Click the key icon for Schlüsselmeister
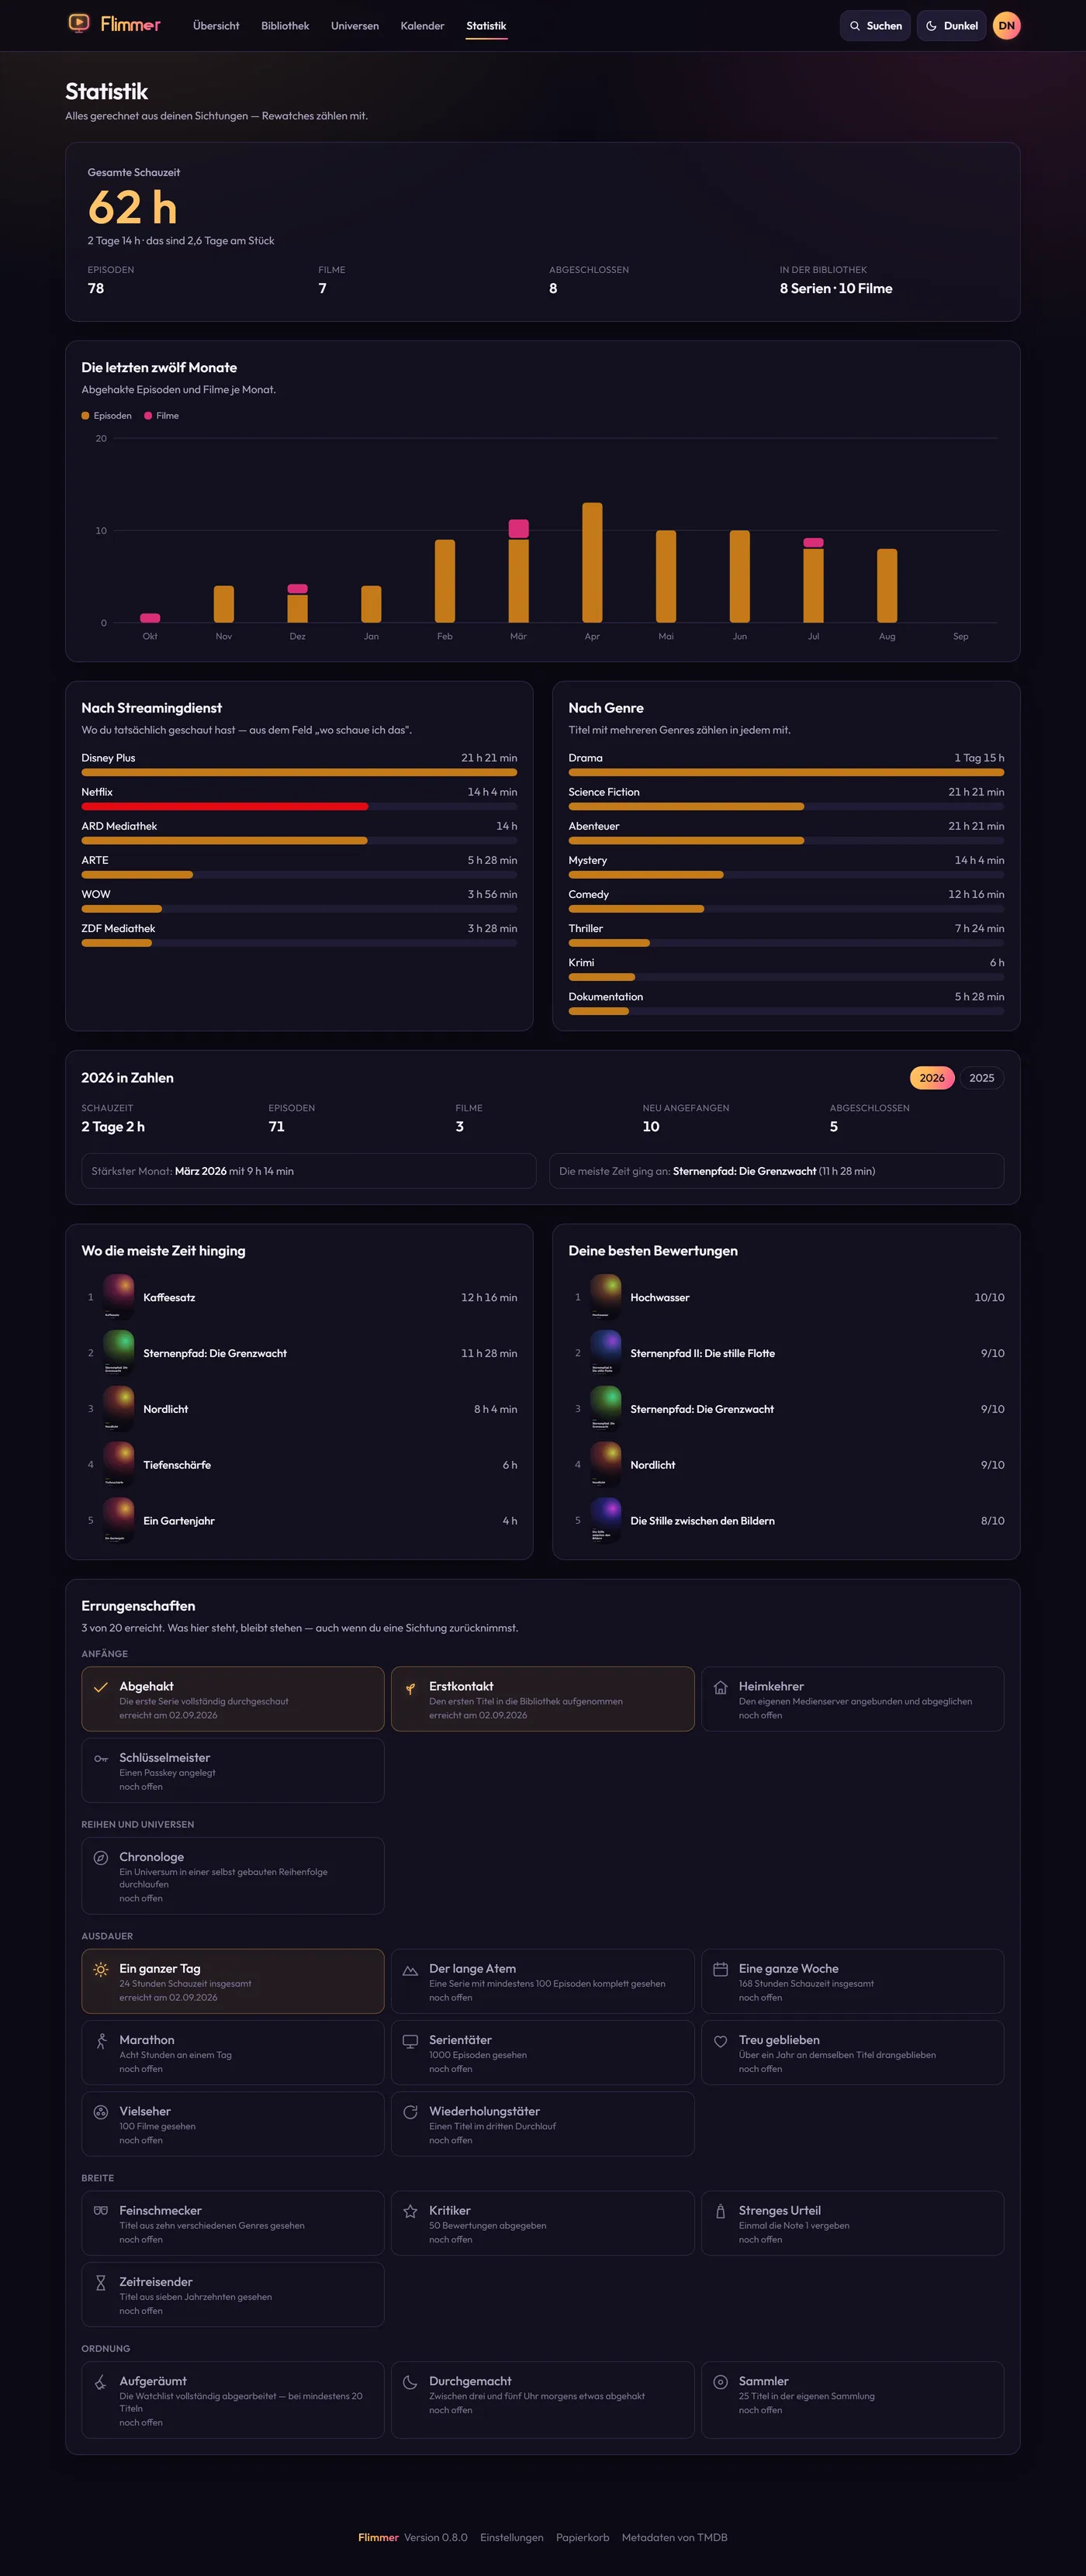Image resolution: width=1086 pixels, height=2576 pixels. pos(101,1759)
